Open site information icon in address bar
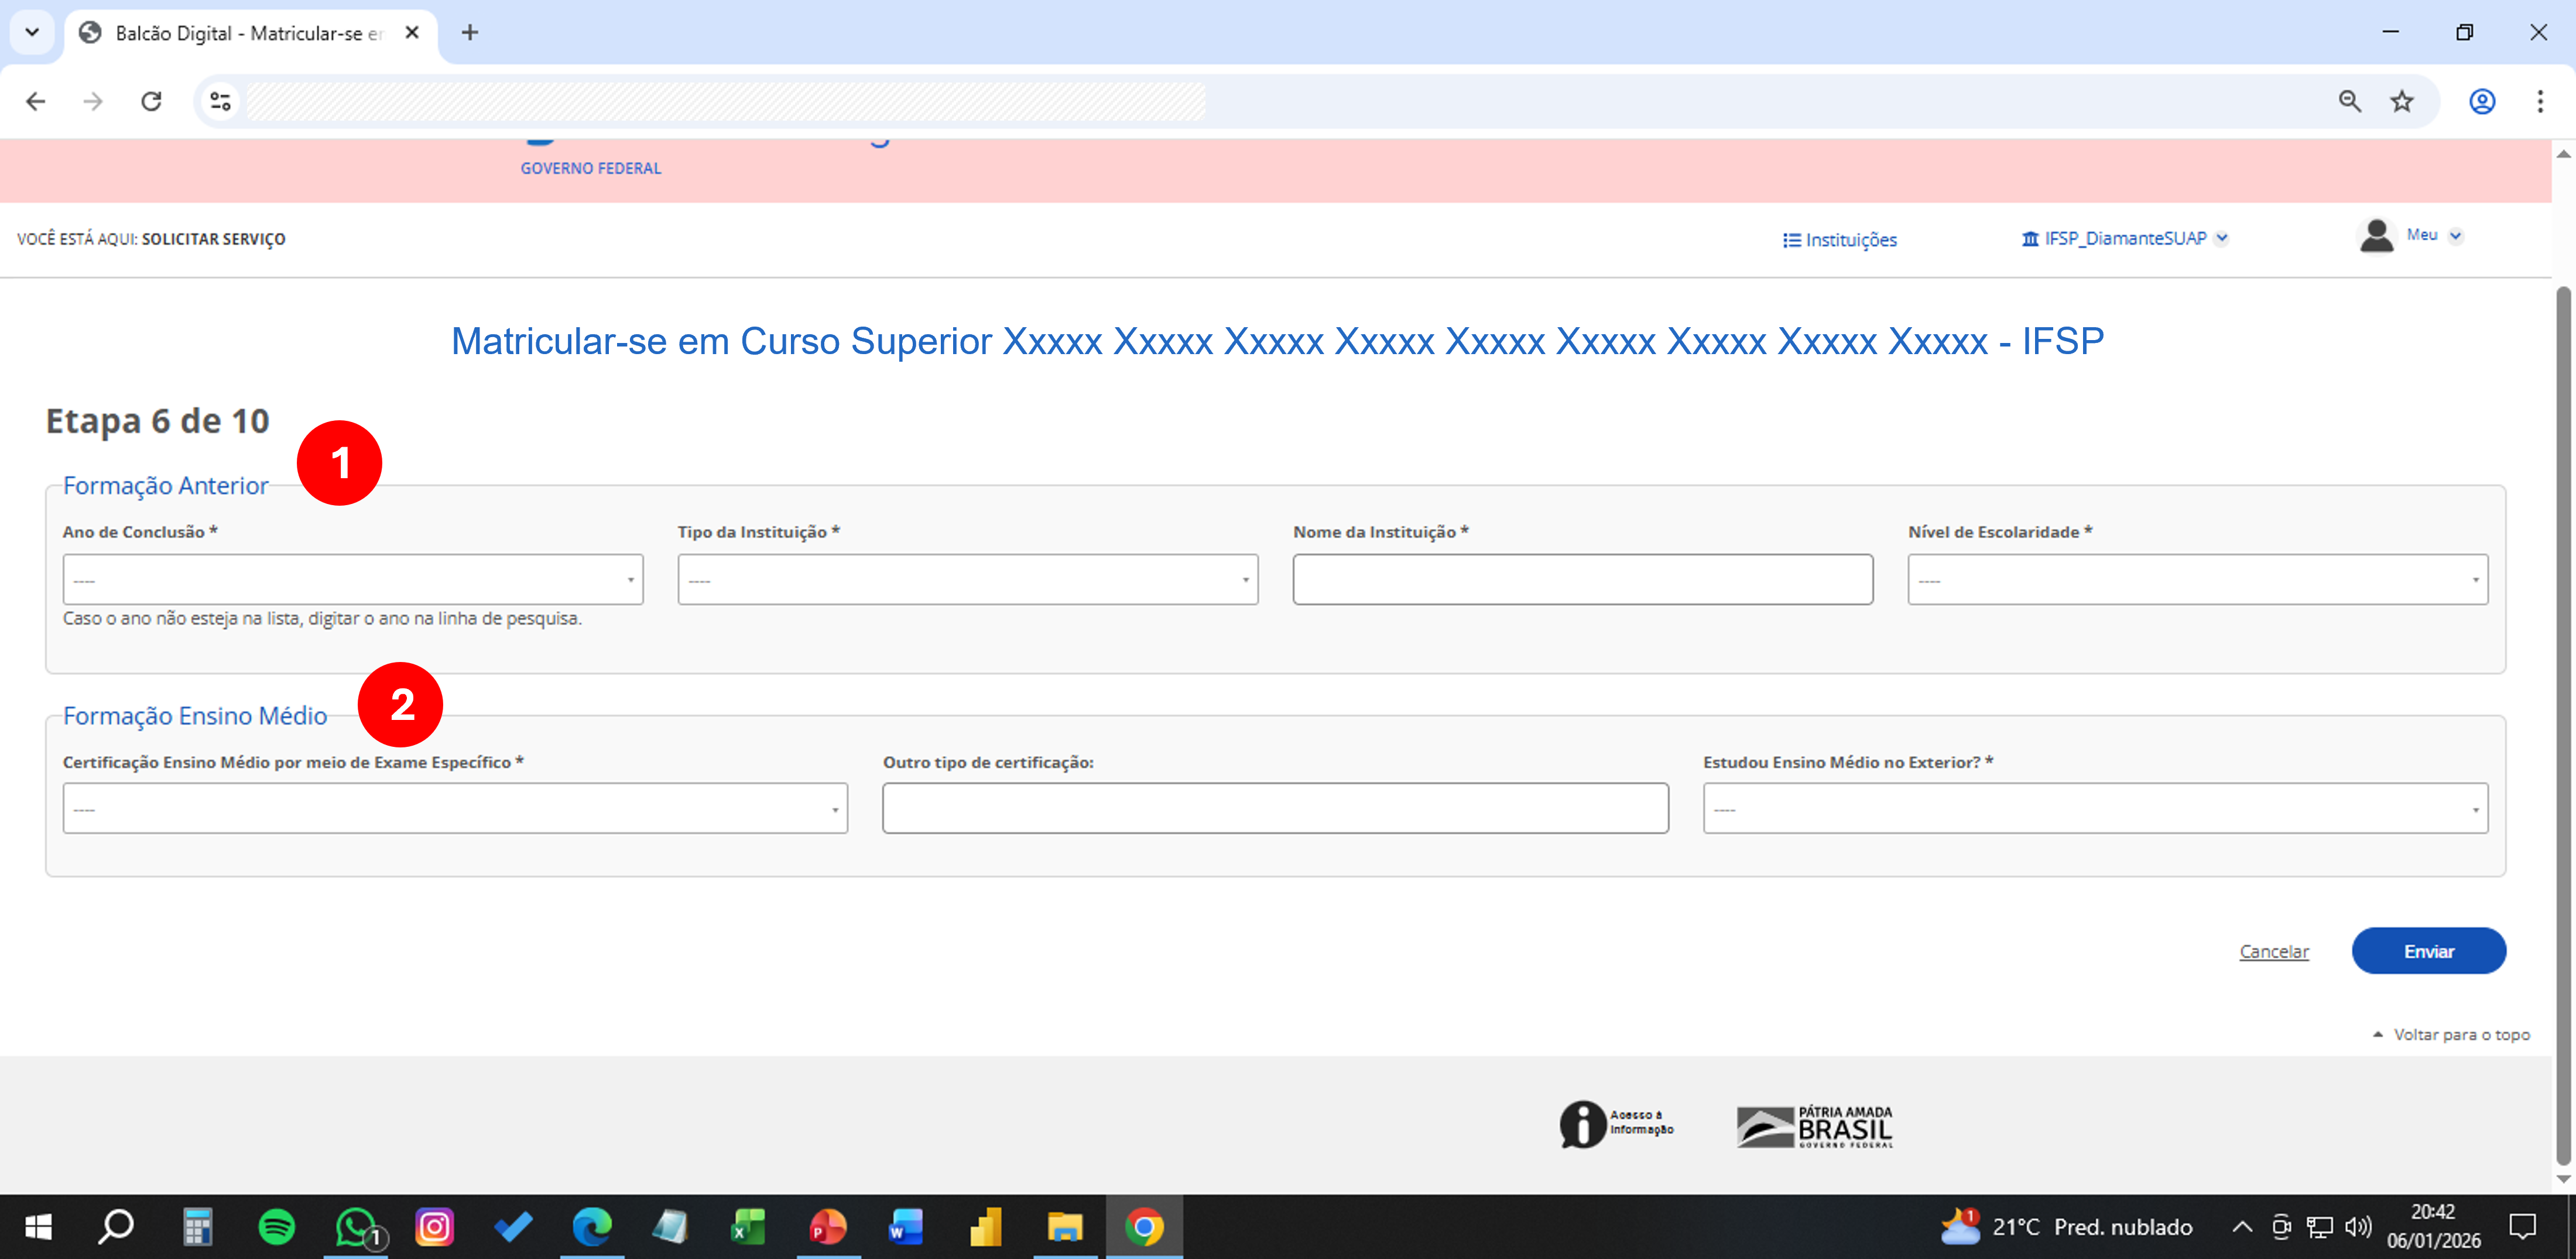Image resolution: width=2576 pixels, height=1259 pixels. click(x=220, y=101)
